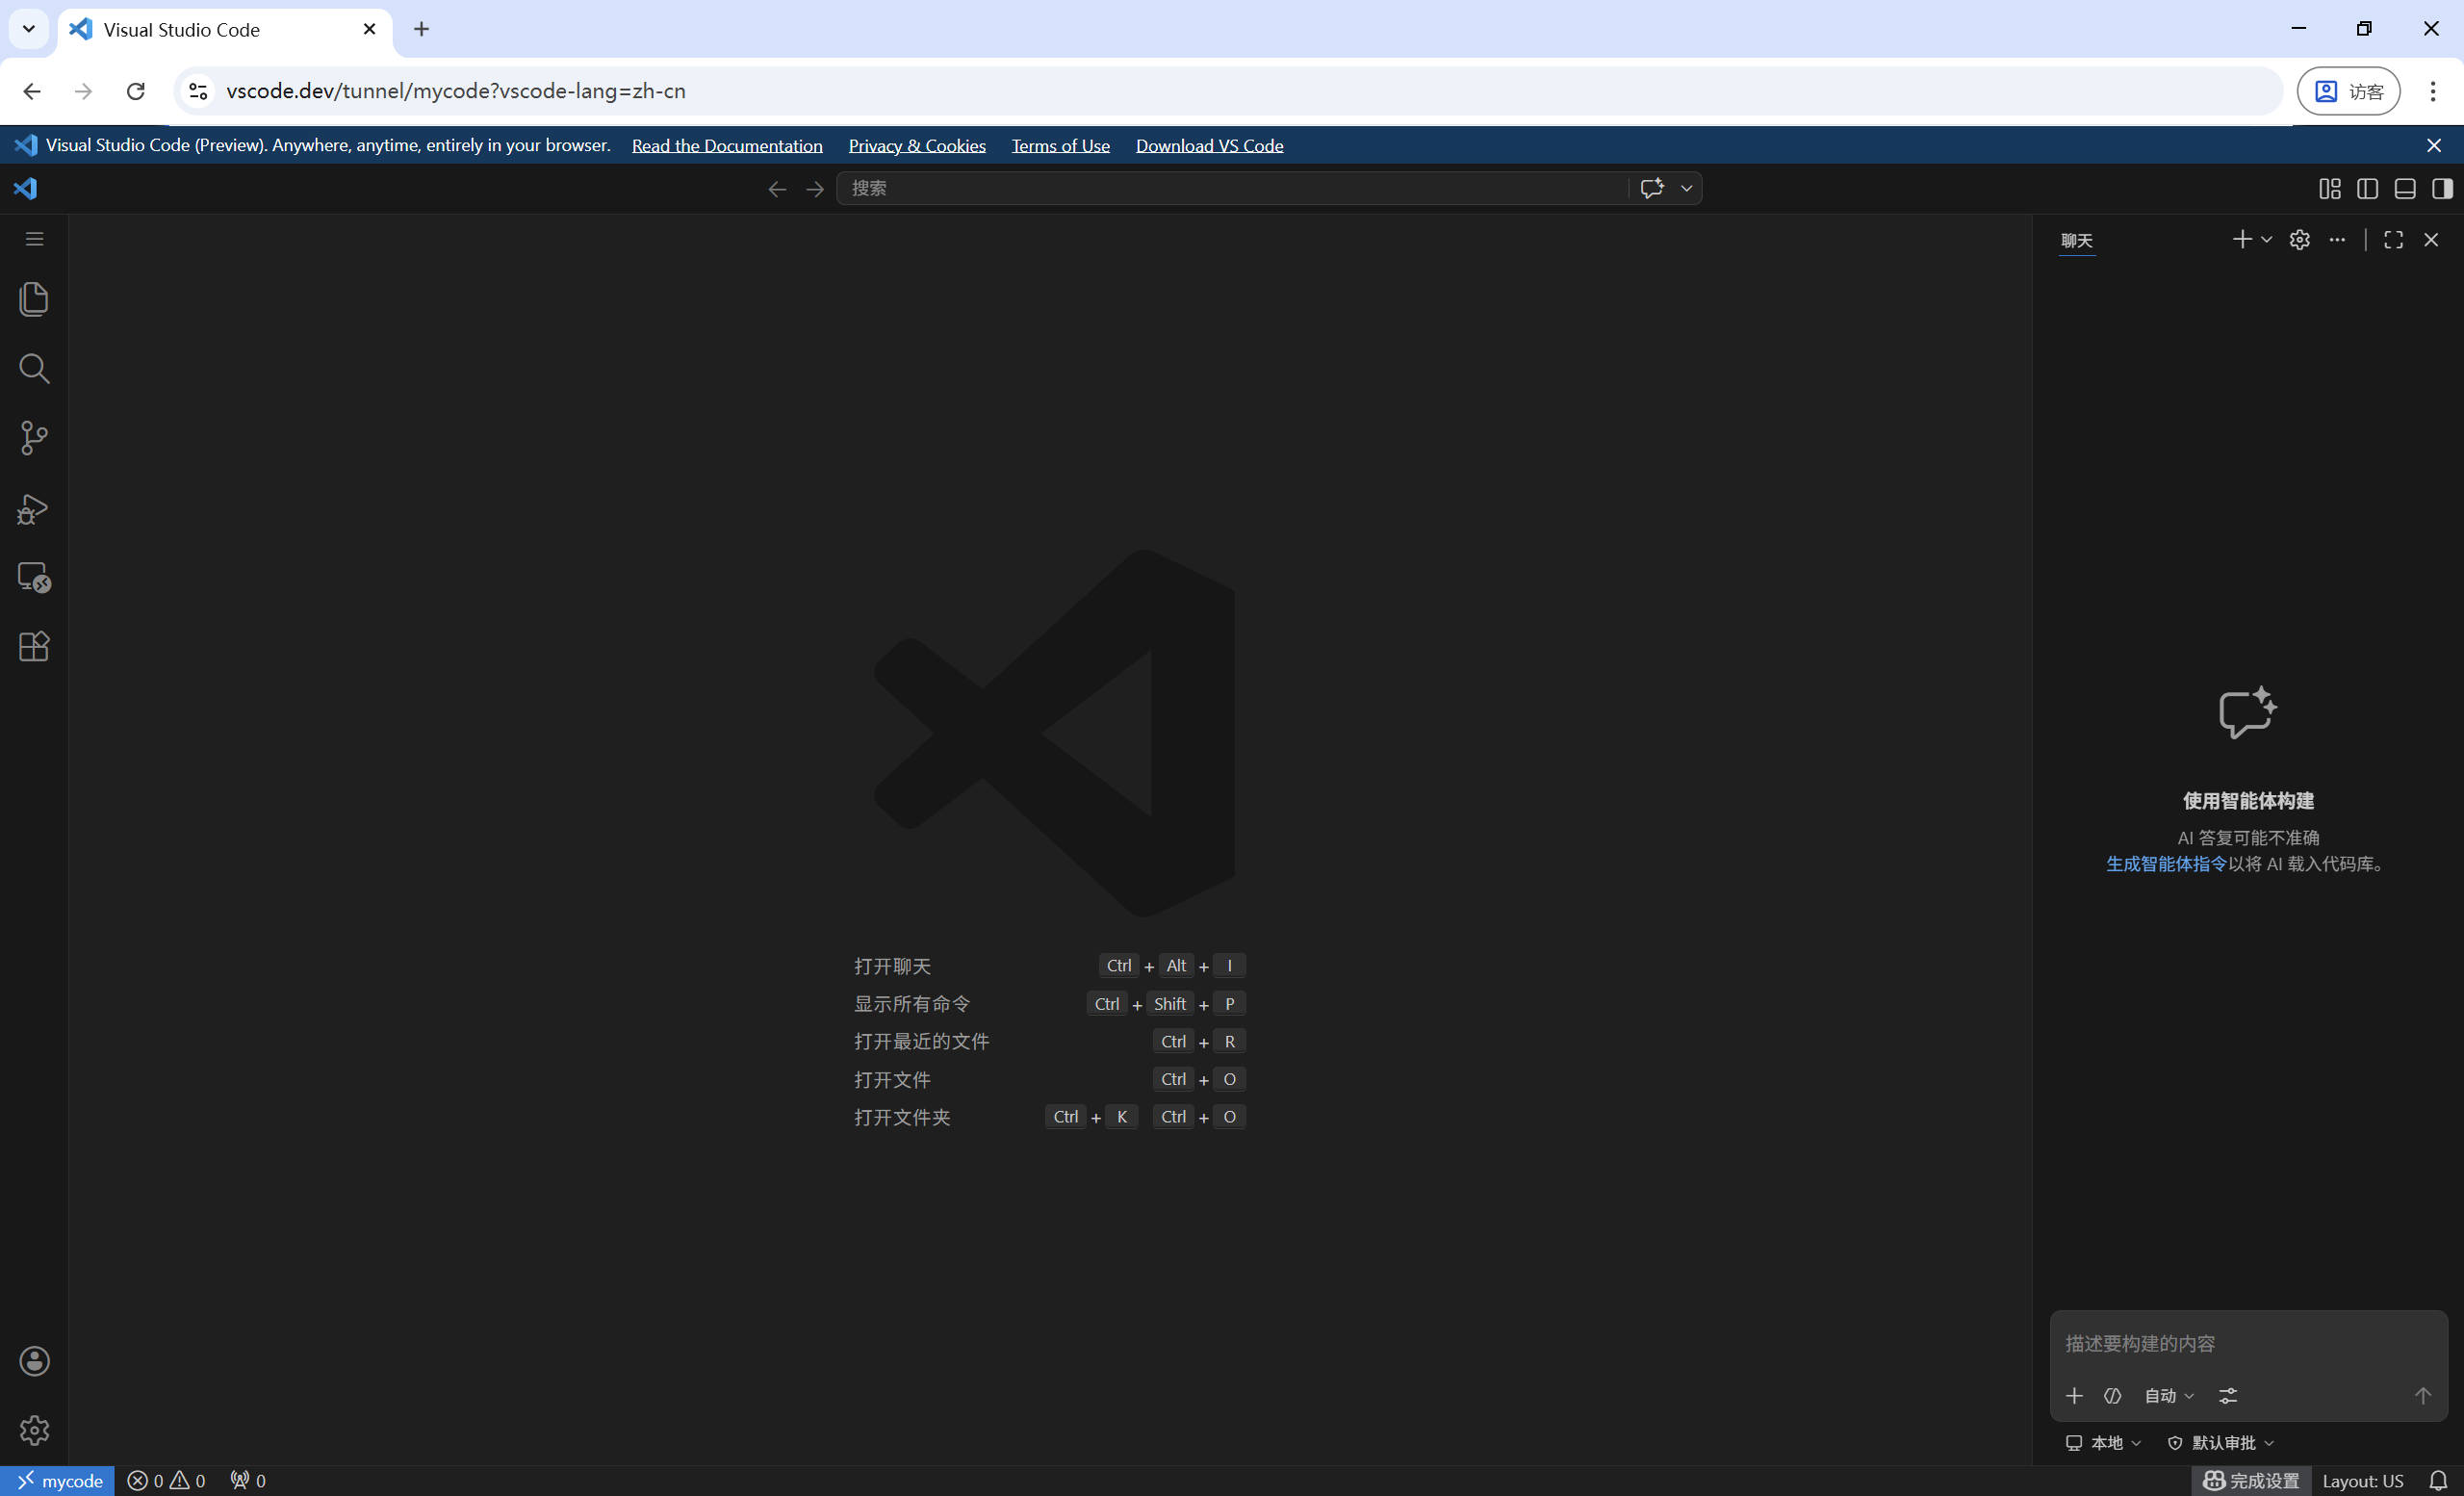Click Layout: US in status bar

pos(2362,1481)
